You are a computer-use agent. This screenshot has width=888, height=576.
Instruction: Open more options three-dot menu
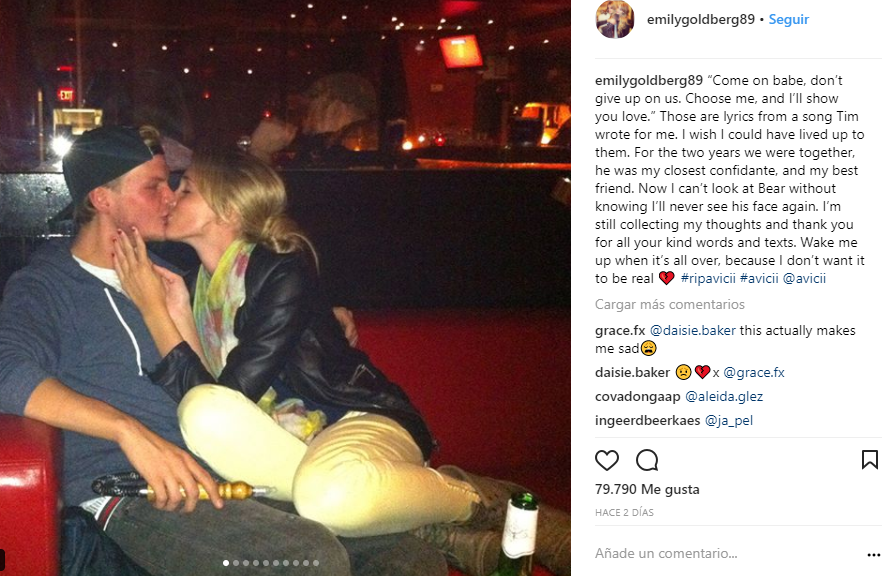(873, 555)
